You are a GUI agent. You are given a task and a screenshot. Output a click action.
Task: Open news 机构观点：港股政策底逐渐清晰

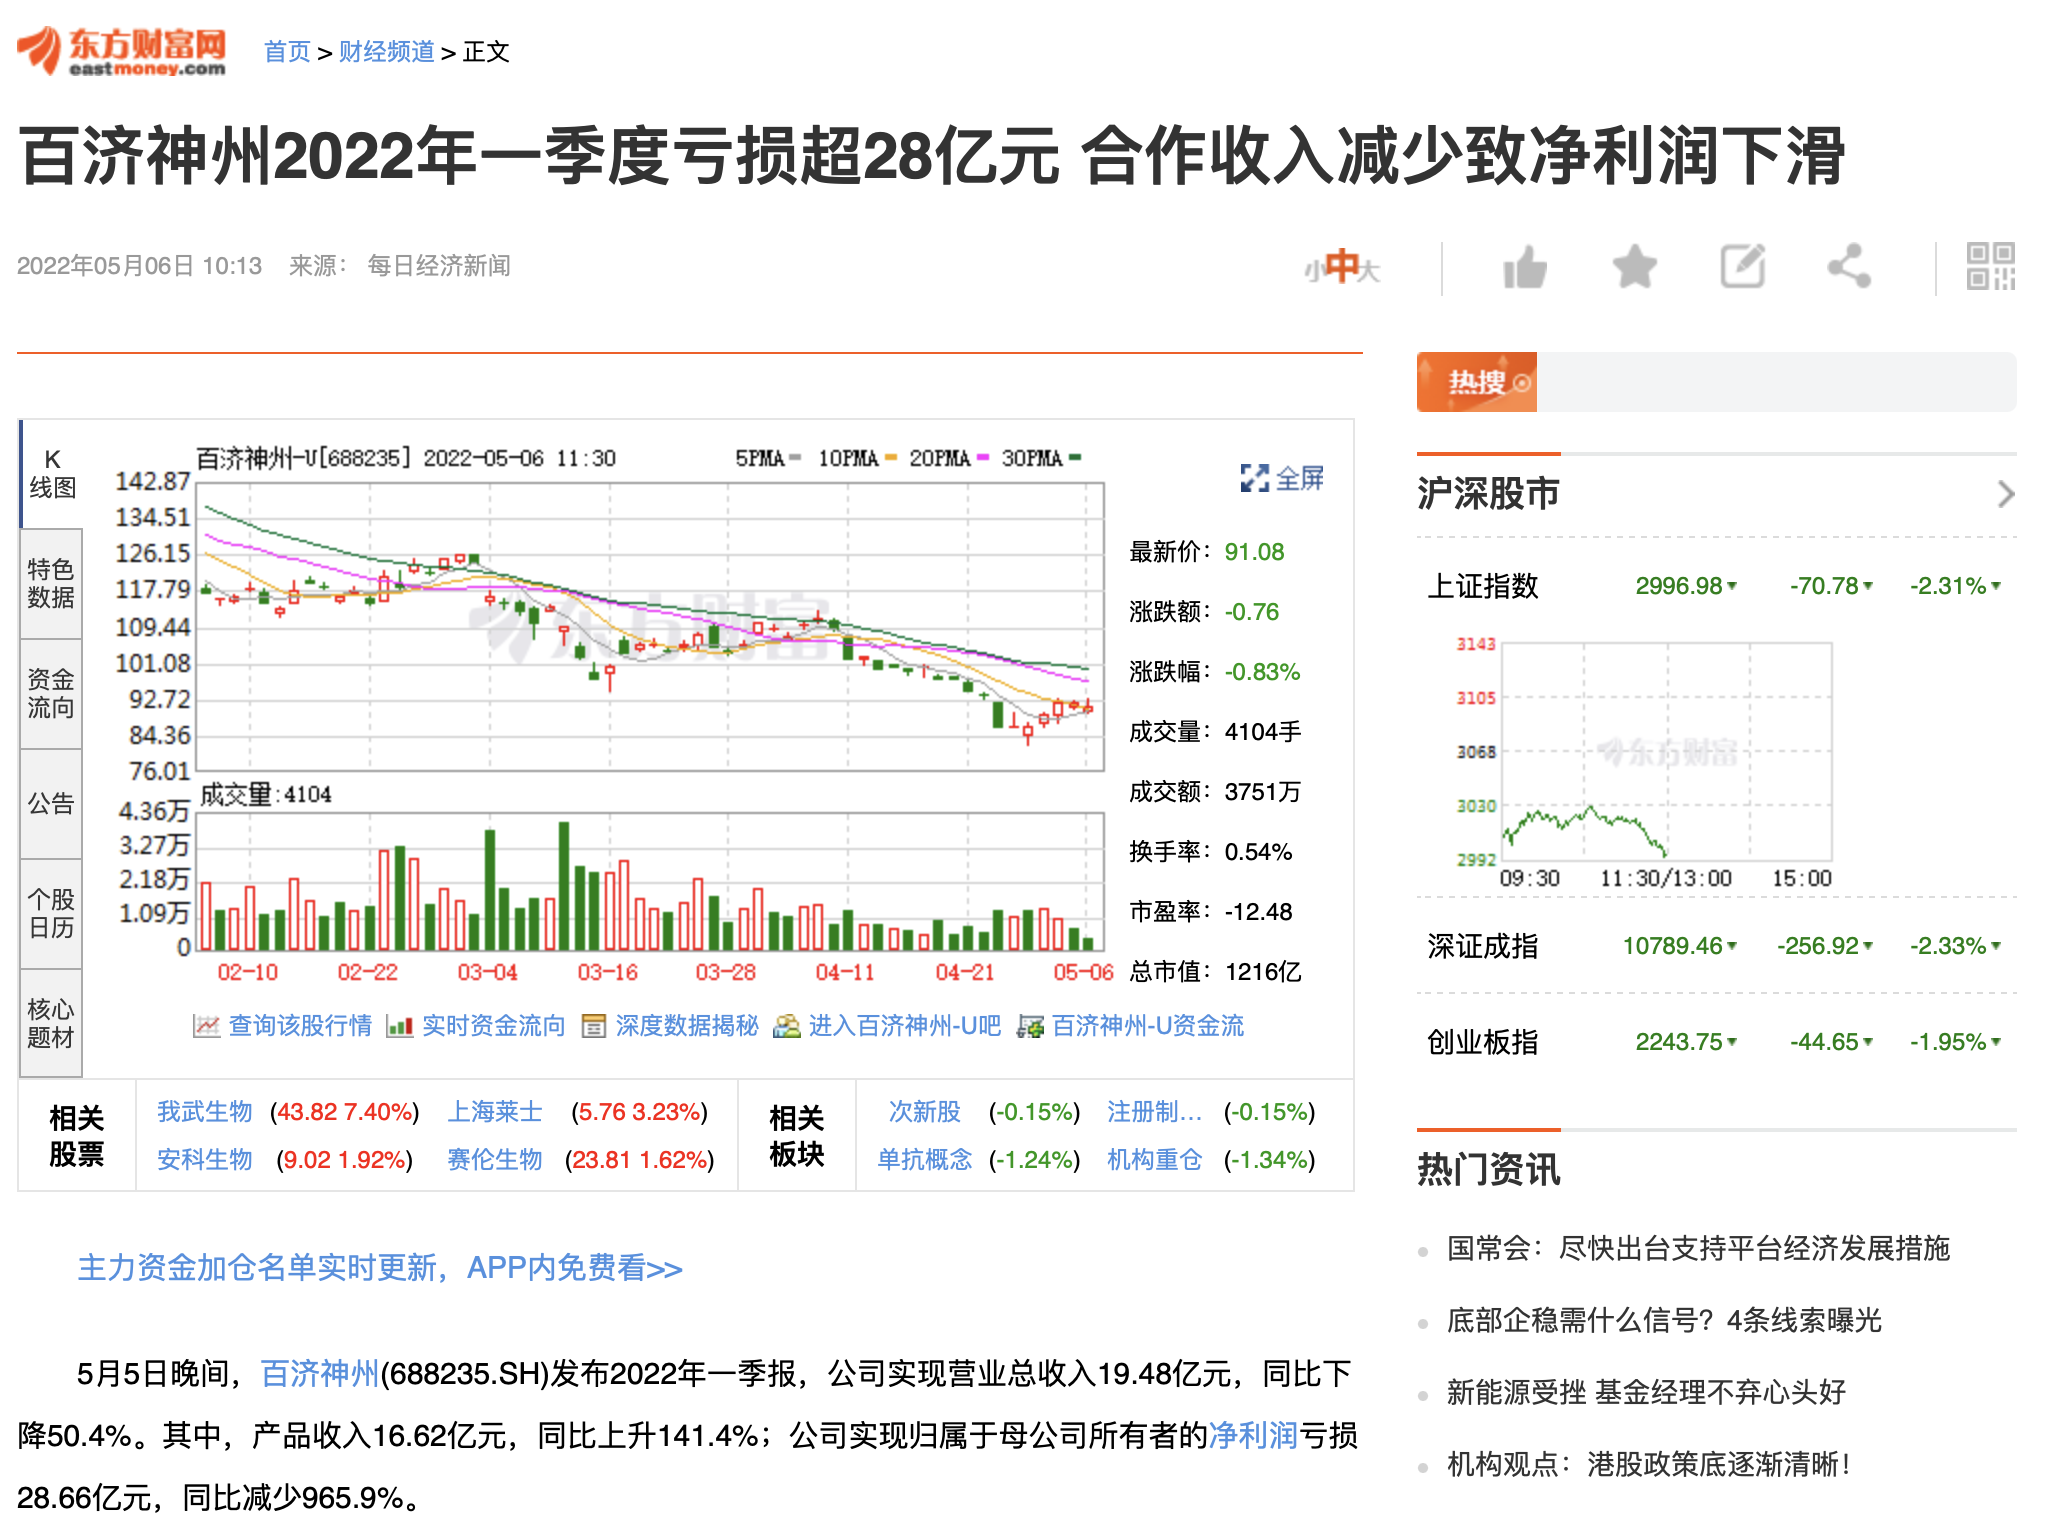(x=1648, y=1464)
